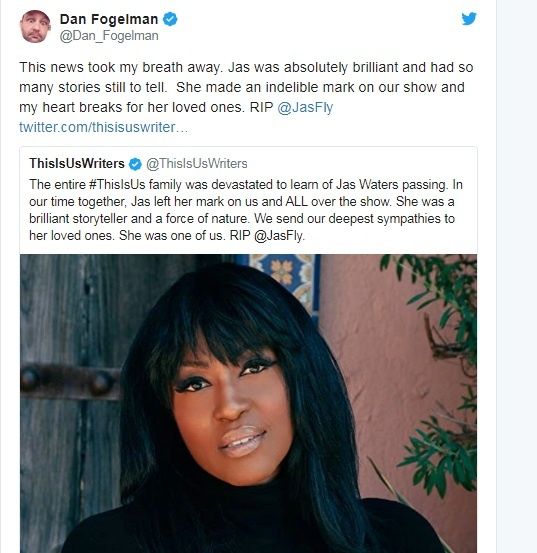Open Dan Fogelman's profile avatar

35,26
